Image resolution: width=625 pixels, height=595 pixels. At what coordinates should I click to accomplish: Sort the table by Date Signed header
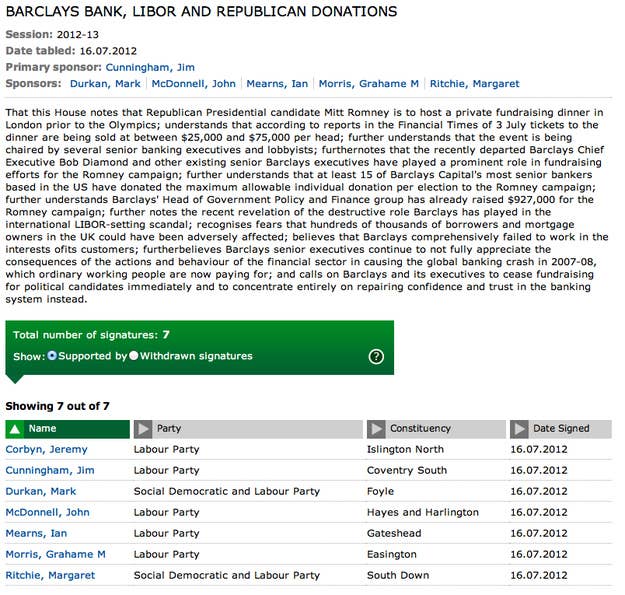(x=561, y=429)
